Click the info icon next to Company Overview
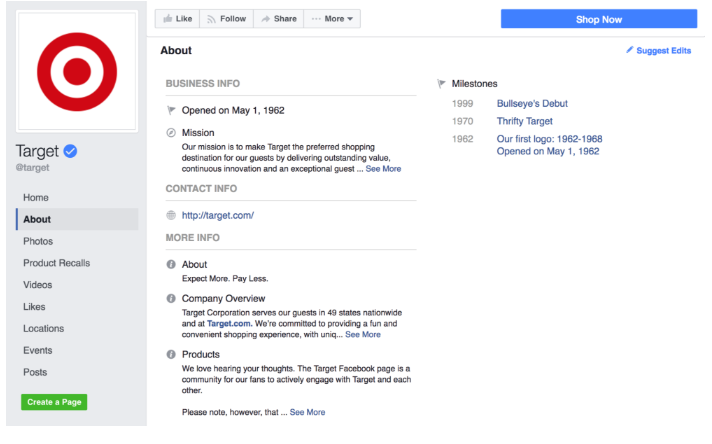This screenshot has width=712, height=444. point(171,299)
